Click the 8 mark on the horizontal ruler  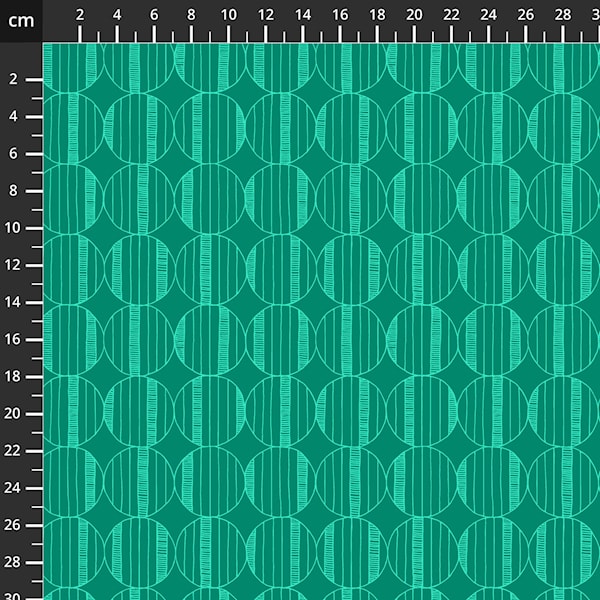coord(191,15)
